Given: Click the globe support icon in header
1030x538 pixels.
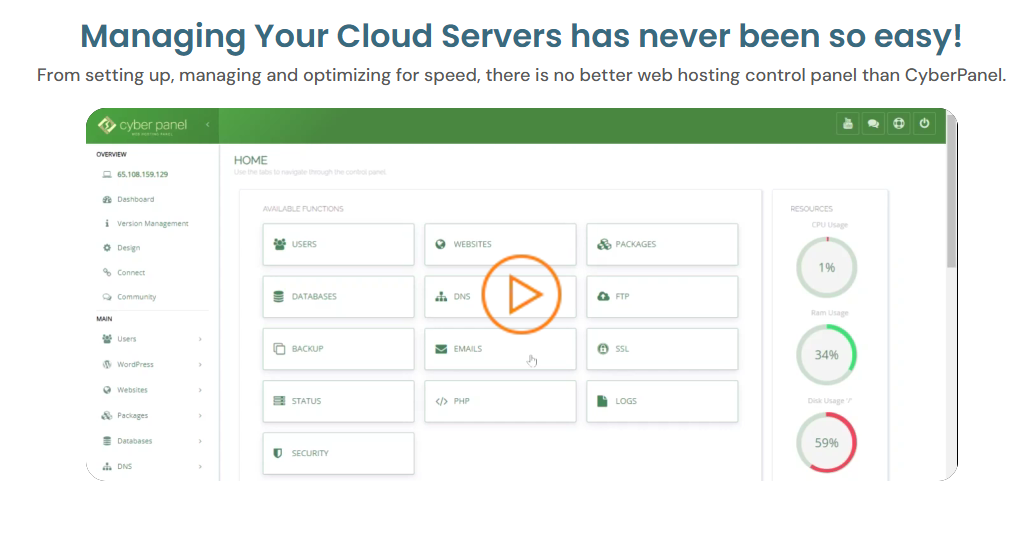Looking at the screenshot, I should point(899,124).
